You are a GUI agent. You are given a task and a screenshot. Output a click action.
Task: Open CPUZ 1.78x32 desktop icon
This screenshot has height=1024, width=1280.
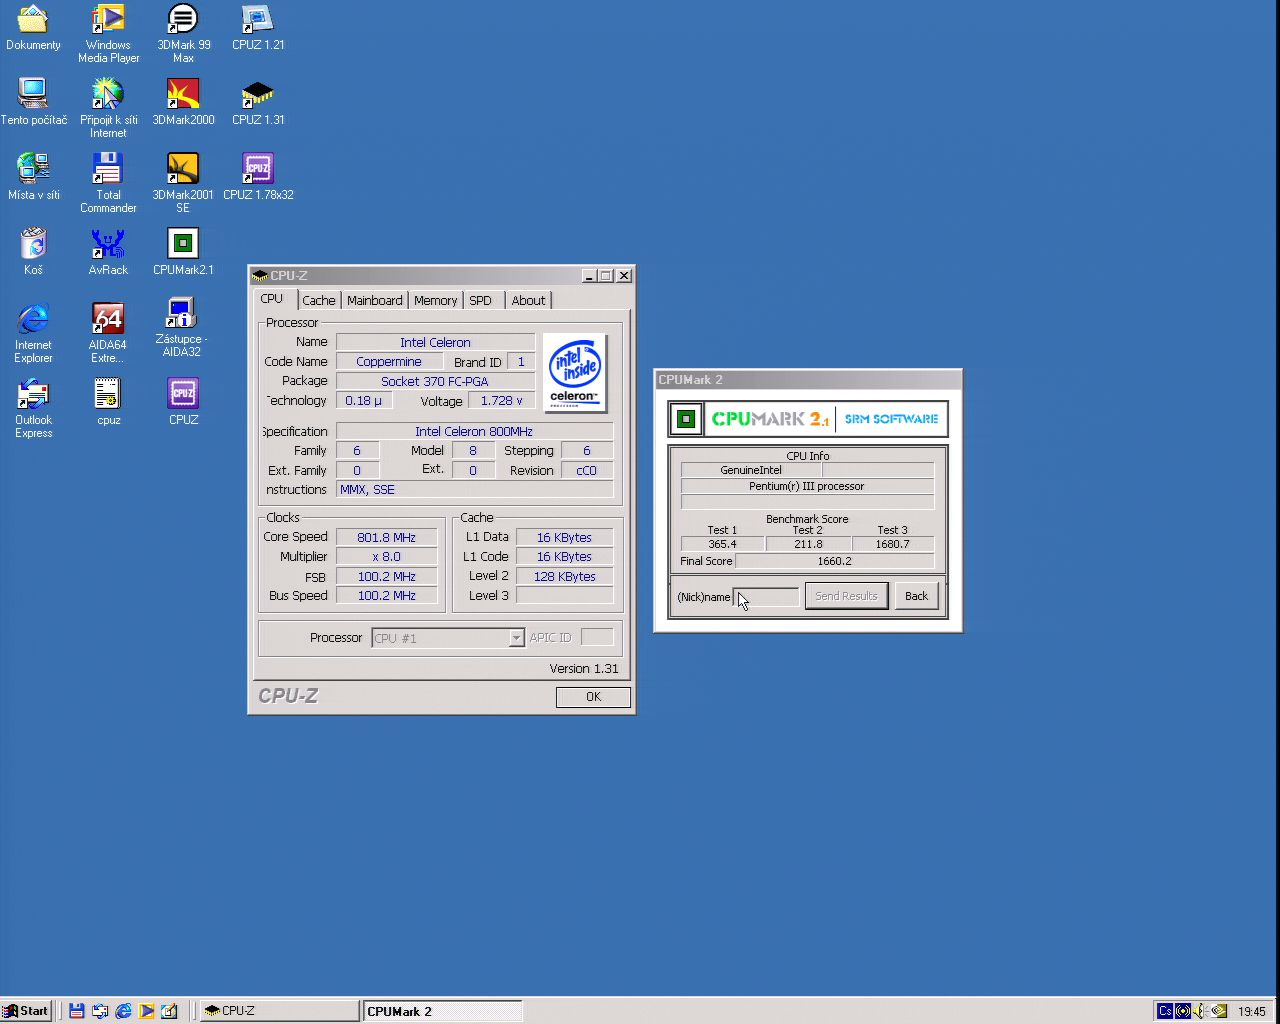(x=258, y=176)
